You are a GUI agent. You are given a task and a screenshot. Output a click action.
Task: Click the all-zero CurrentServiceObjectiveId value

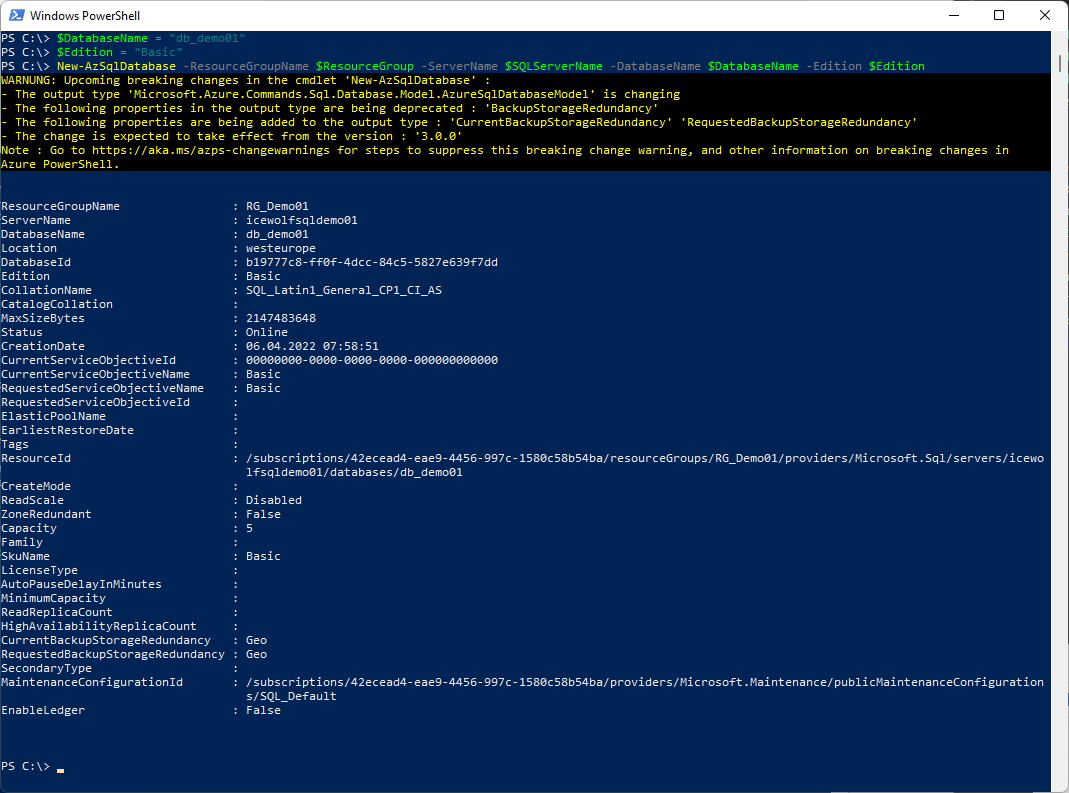372,360
